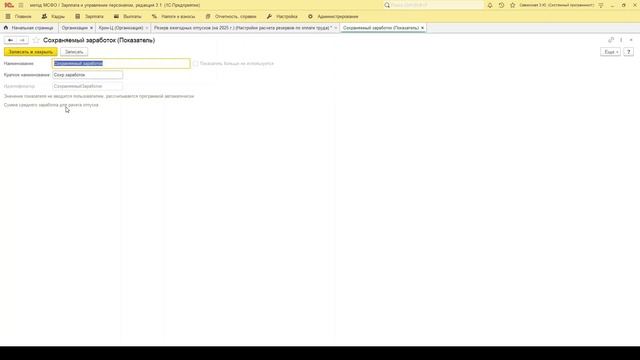Expand the Еще dropdown menu

(x=610, y=52)
